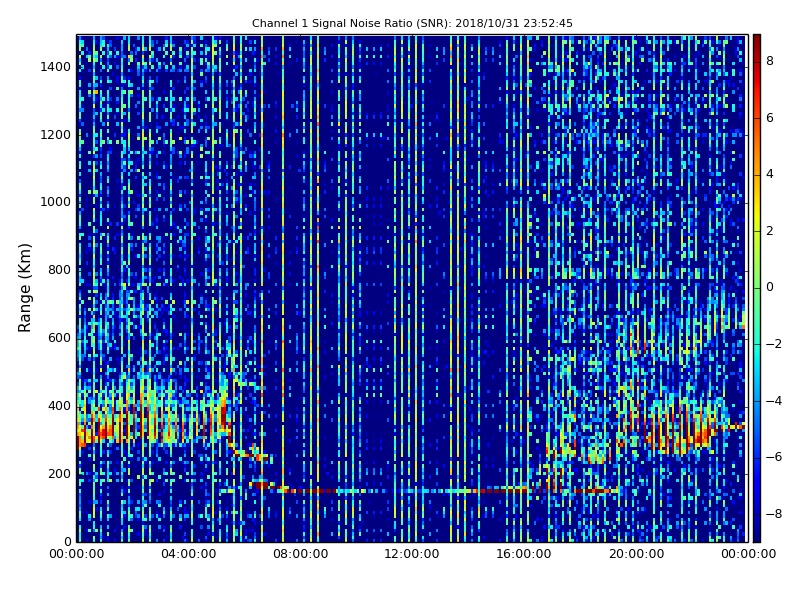Click the colorbar label −2
This screenshot has width=800, height=600.
click(x=773, y=344)
